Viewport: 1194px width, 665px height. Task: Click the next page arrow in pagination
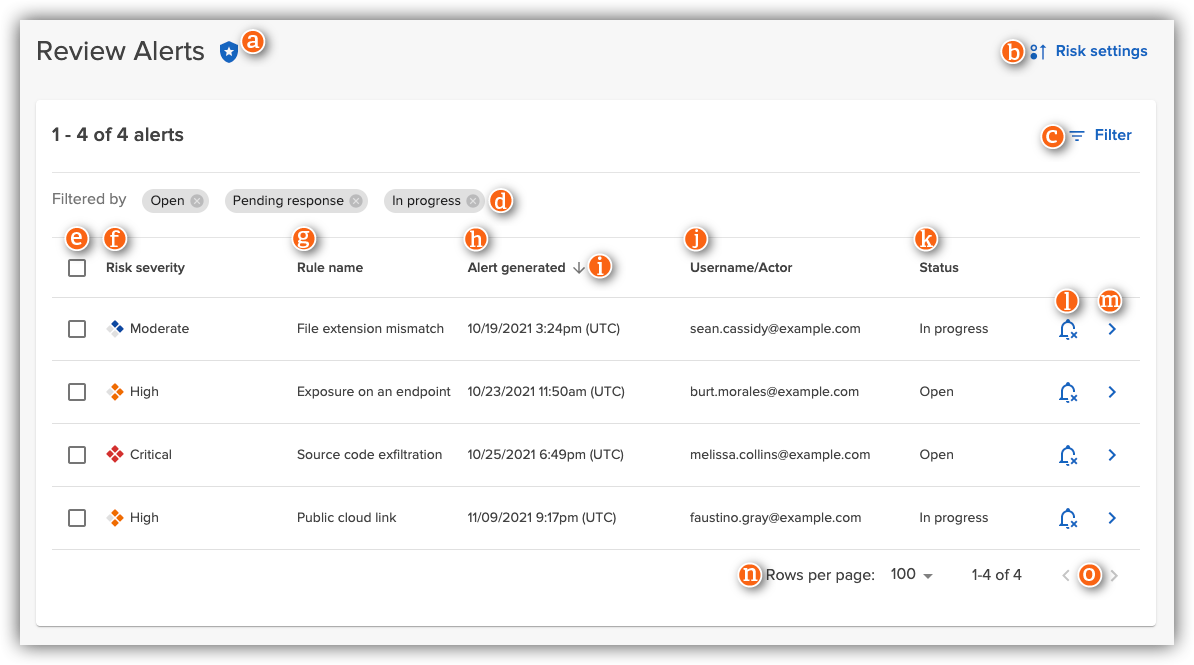[1114, 575]
